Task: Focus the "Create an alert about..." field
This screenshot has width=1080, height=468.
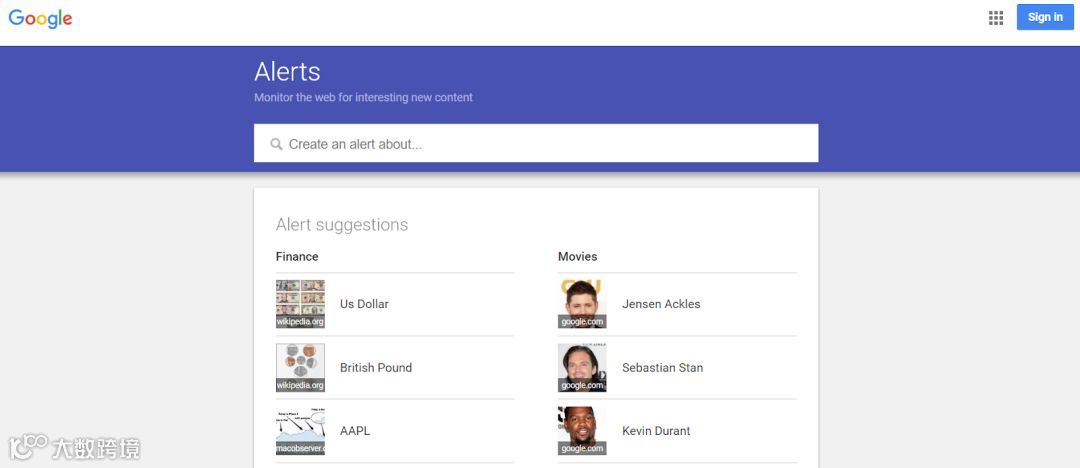Action: pyautogui.click(x=536, y=143)
